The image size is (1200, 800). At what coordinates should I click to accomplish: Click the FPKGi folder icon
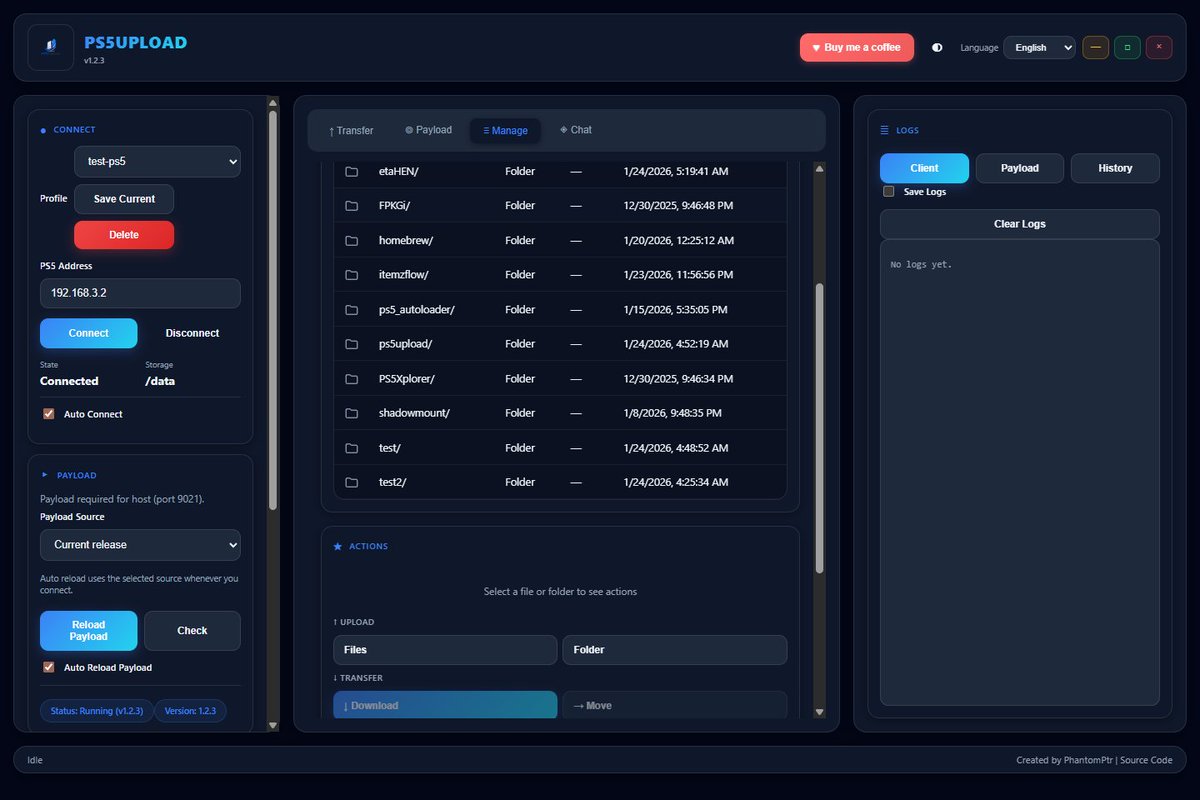coord(351,206)
